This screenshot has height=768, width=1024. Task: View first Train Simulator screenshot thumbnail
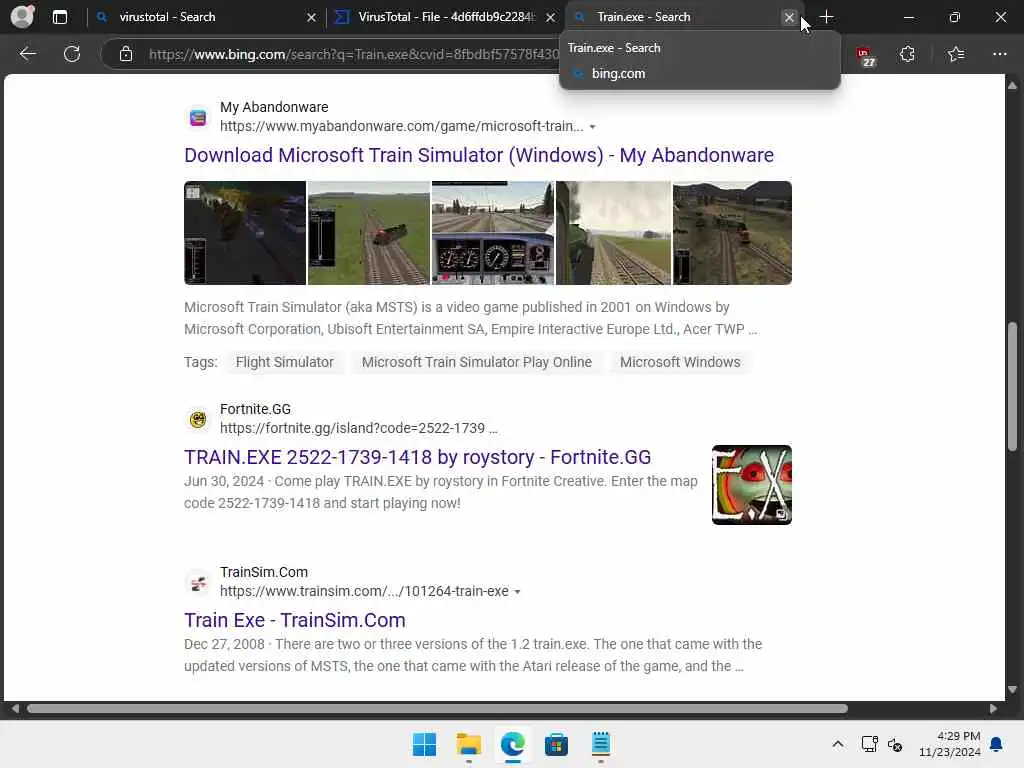(245, 233)
